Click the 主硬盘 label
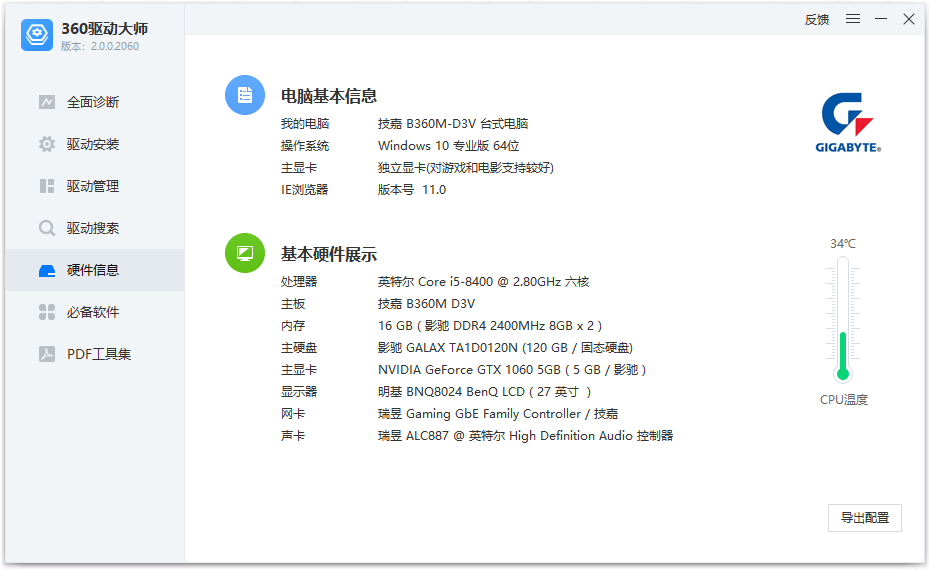The height and width of the screenshot is (570, 930). click(299, 348)
